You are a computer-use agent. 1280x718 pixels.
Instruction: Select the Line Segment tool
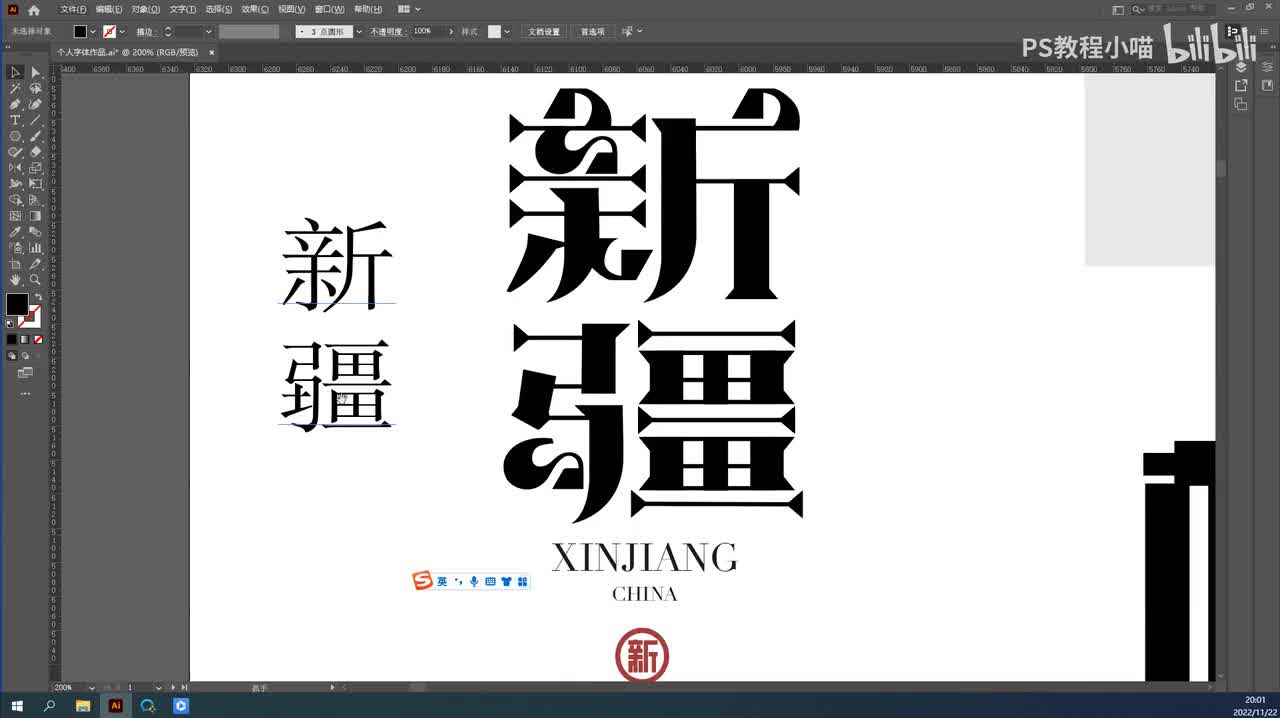(x=35, y=120)
